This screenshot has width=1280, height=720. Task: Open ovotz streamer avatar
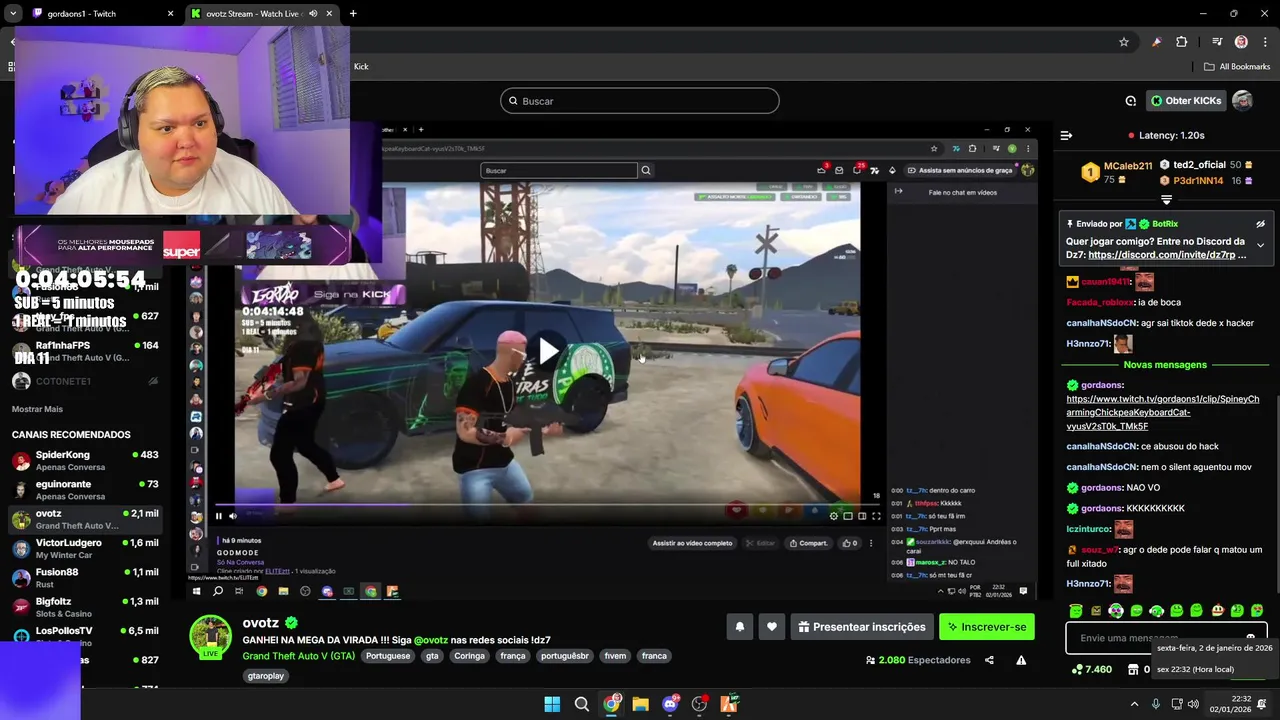(211, 636)
